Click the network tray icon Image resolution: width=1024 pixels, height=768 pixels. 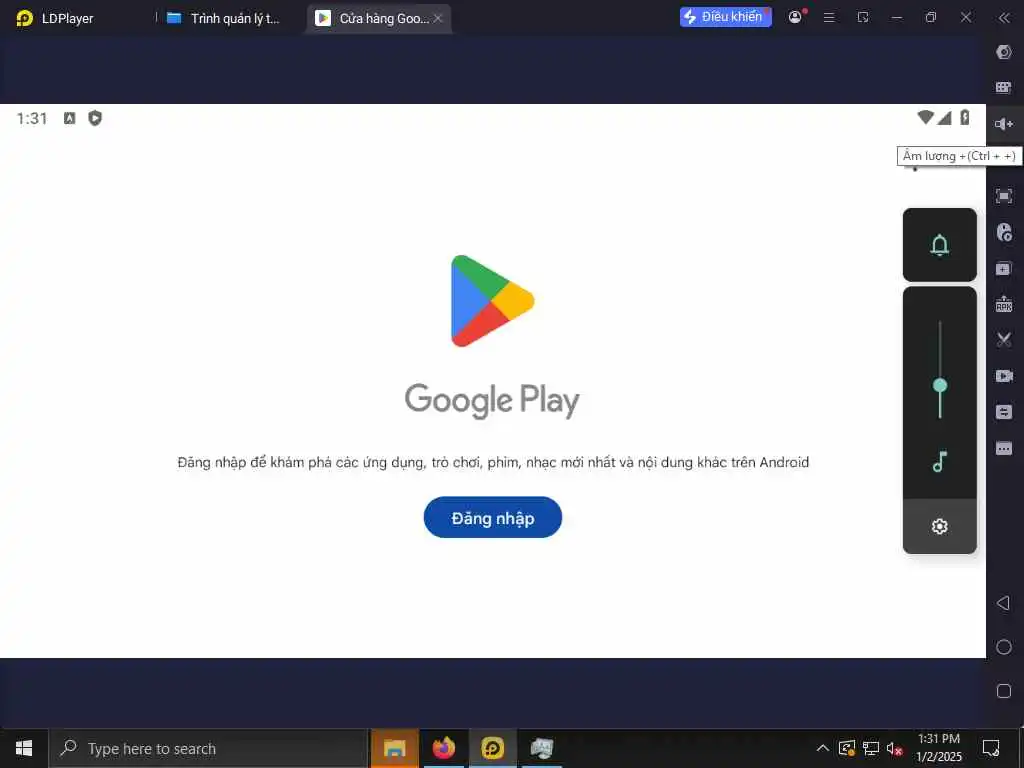pos(871,748)
